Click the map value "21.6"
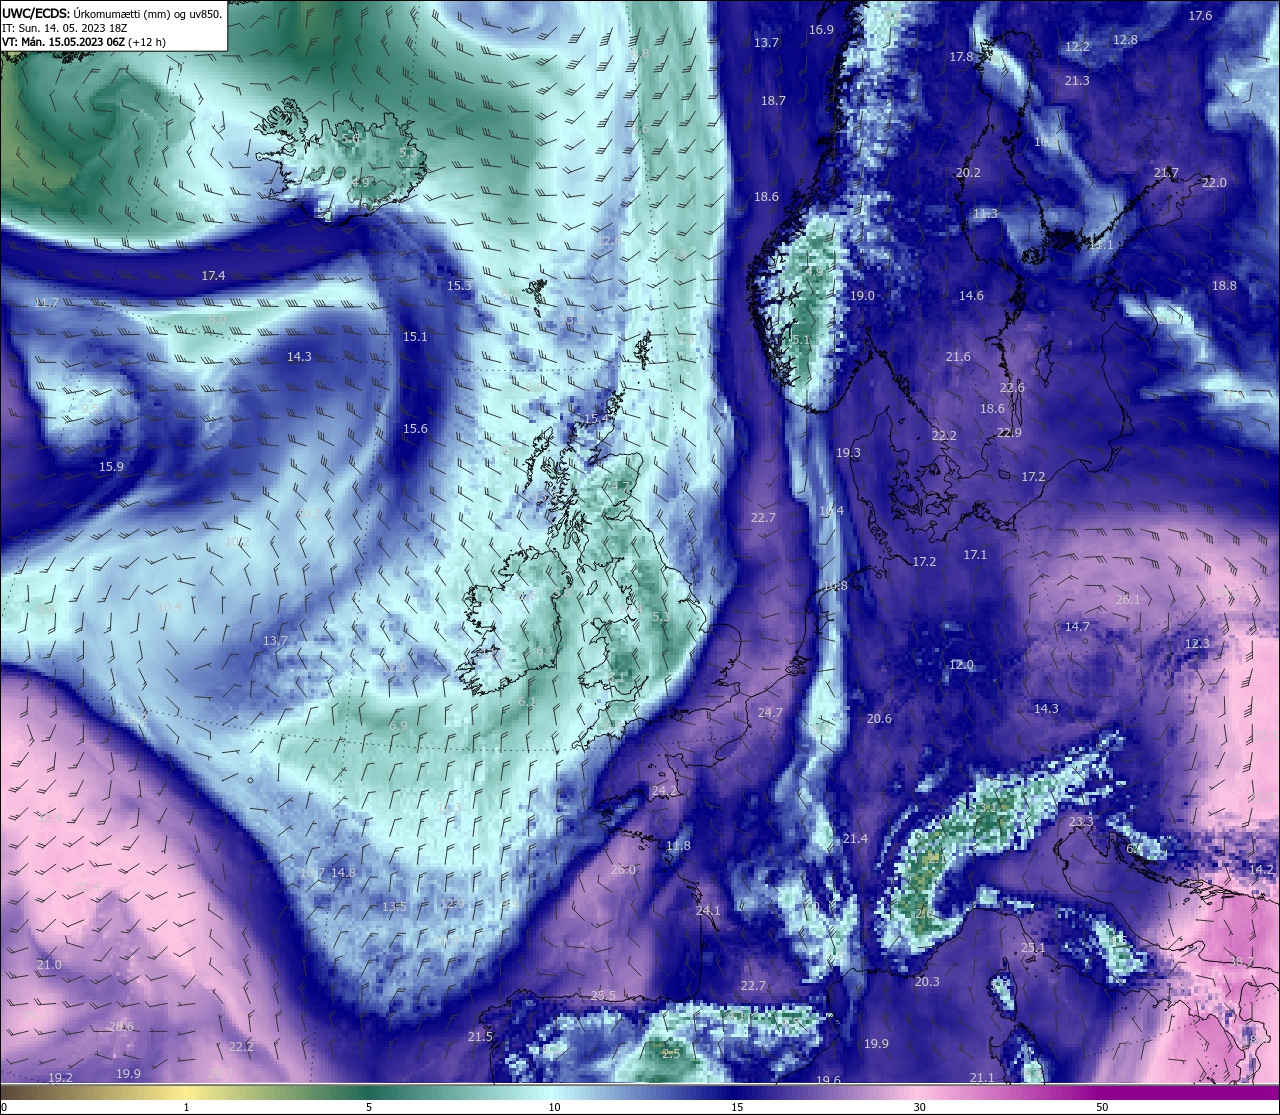 958,356
